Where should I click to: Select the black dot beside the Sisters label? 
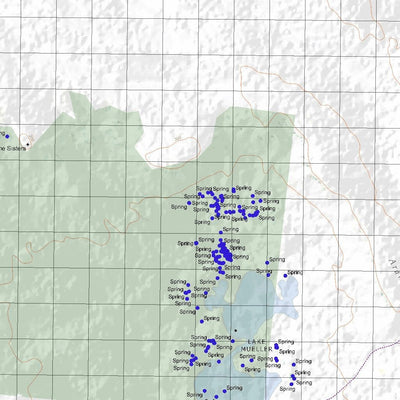click(x=28, y=144)
